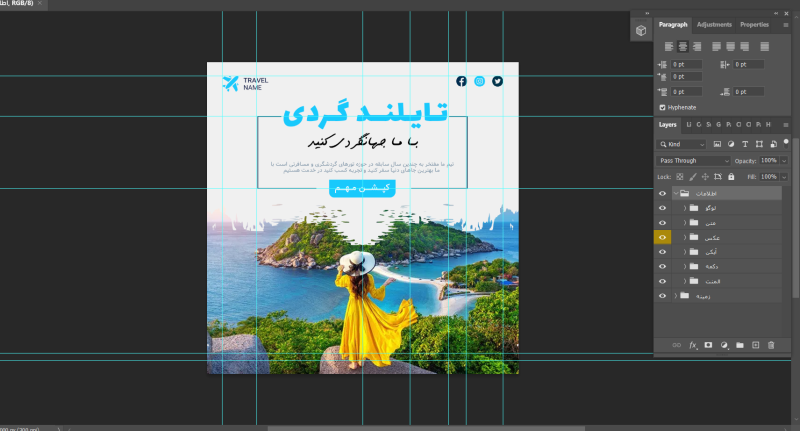Create a new layer group

click(x=740, y=345)
